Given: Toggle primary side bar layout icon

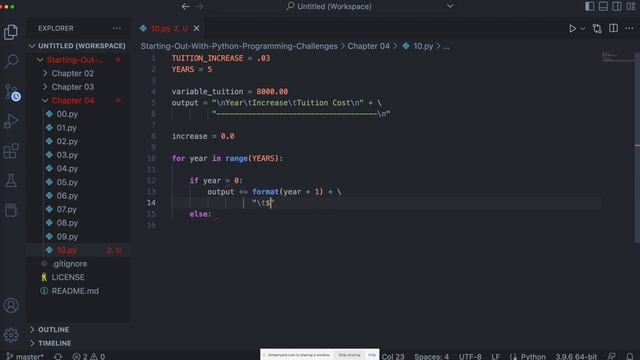Looking at the screenshot, I should click(x=589, y=6).
